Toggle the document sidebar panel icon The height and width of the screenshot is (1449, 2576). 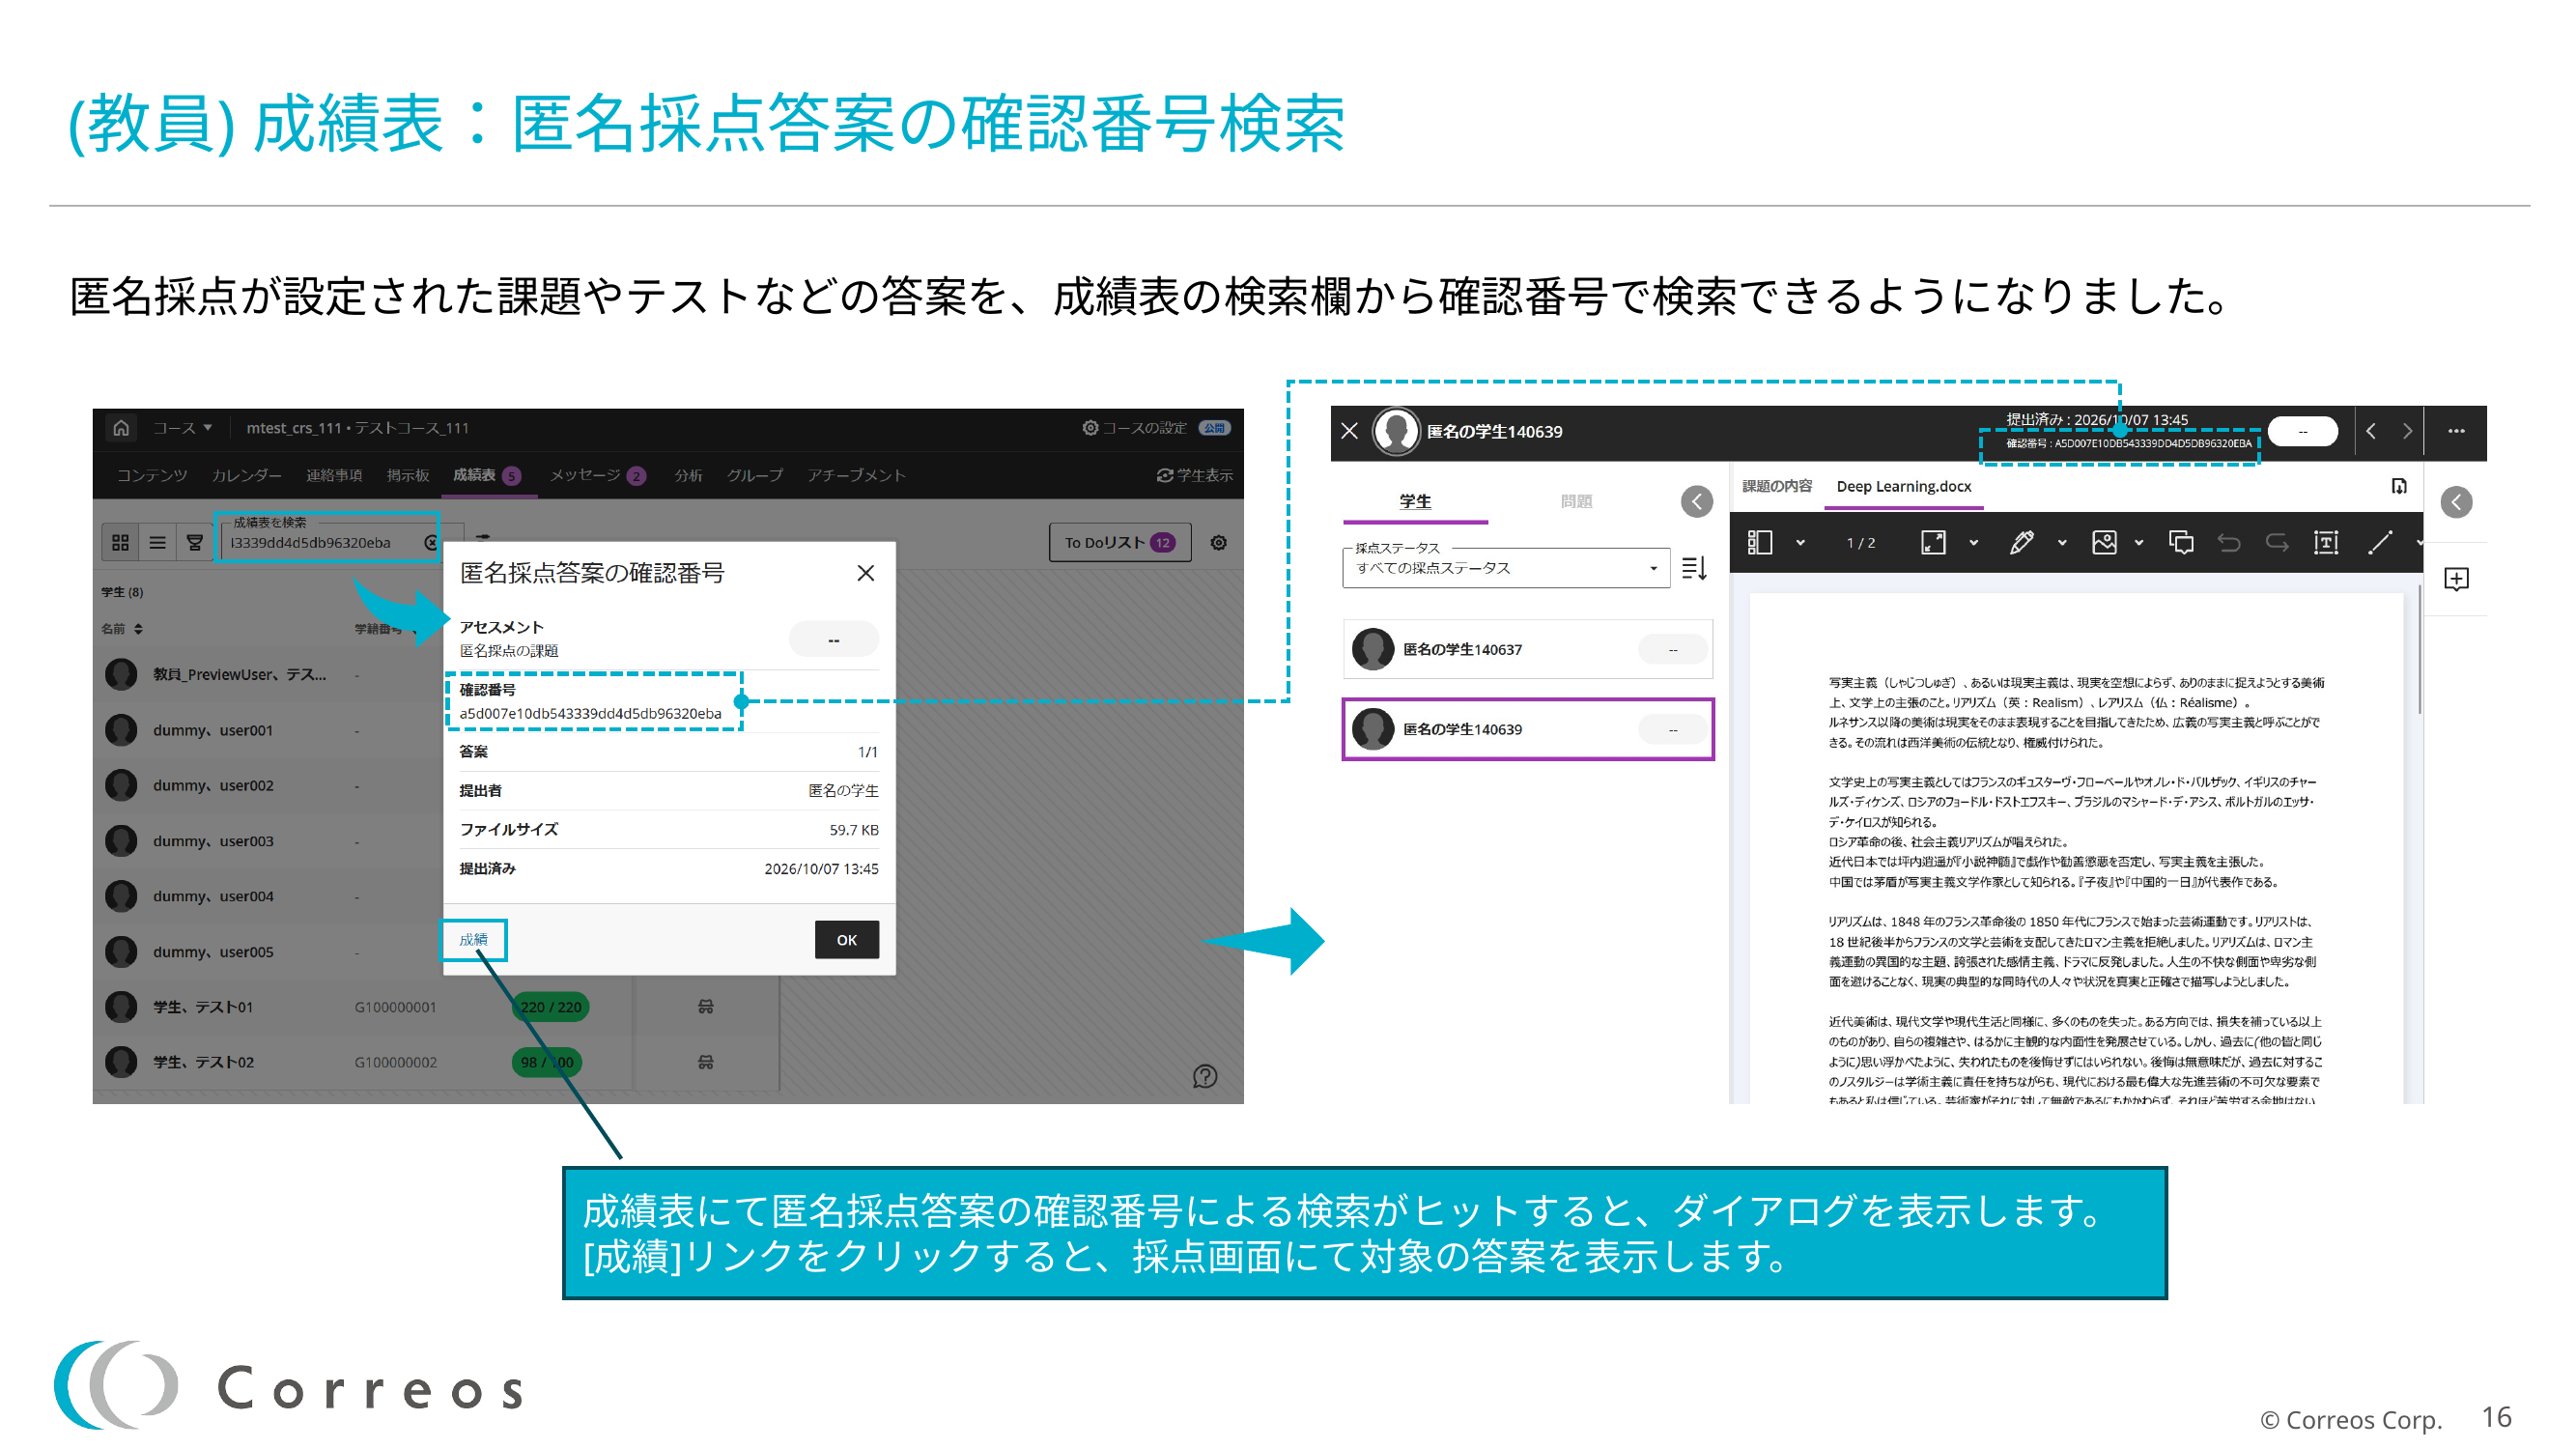pyautogui.click(x=1759, y=542)
